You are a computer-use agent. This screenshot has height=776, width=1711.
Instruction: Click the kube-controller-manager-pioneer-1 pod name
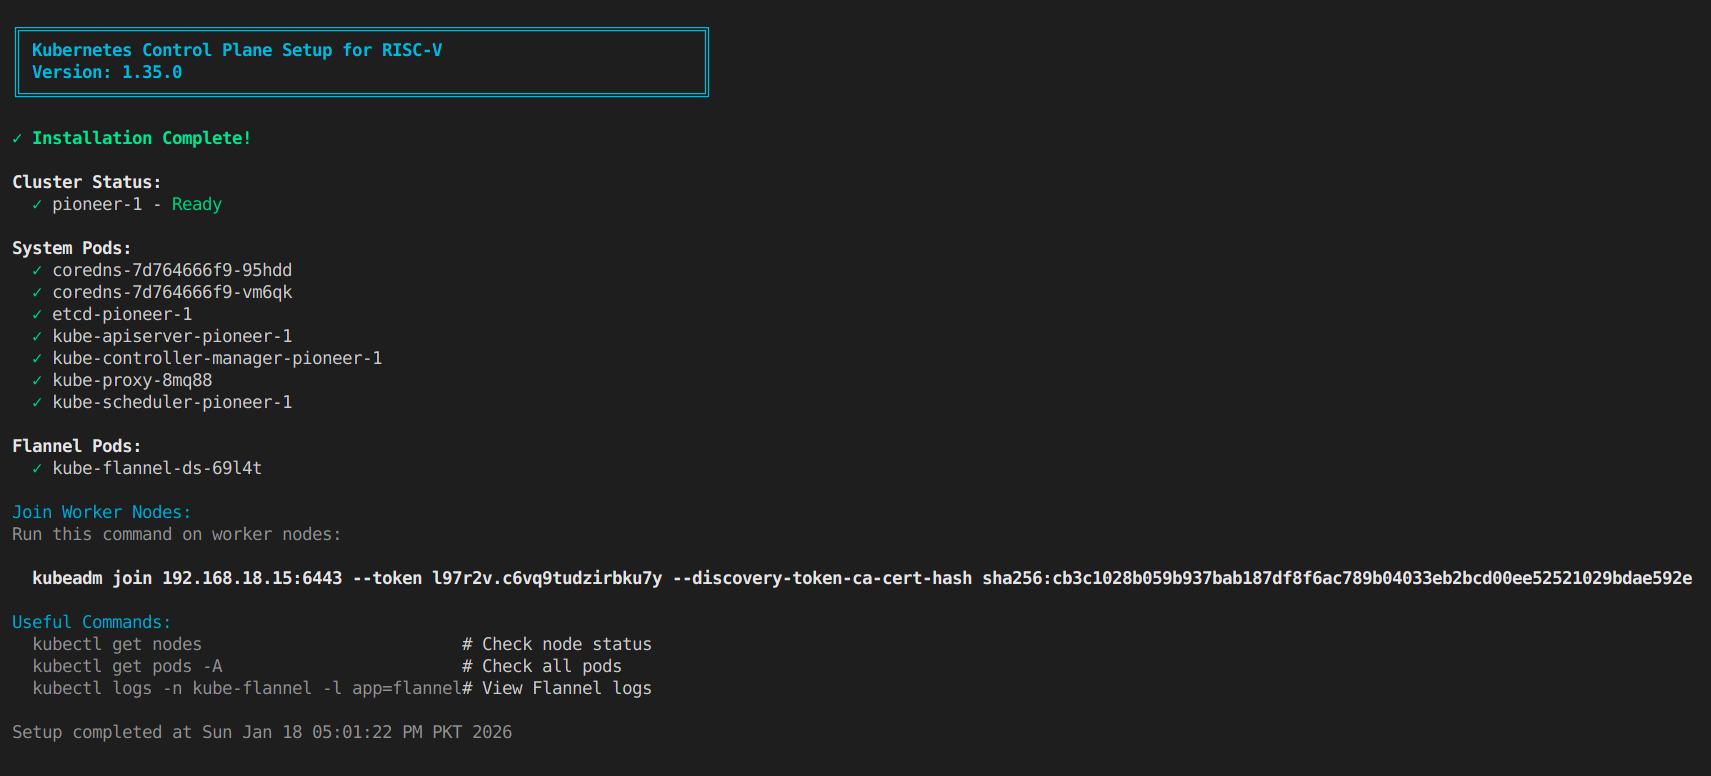tap(217, 358)
